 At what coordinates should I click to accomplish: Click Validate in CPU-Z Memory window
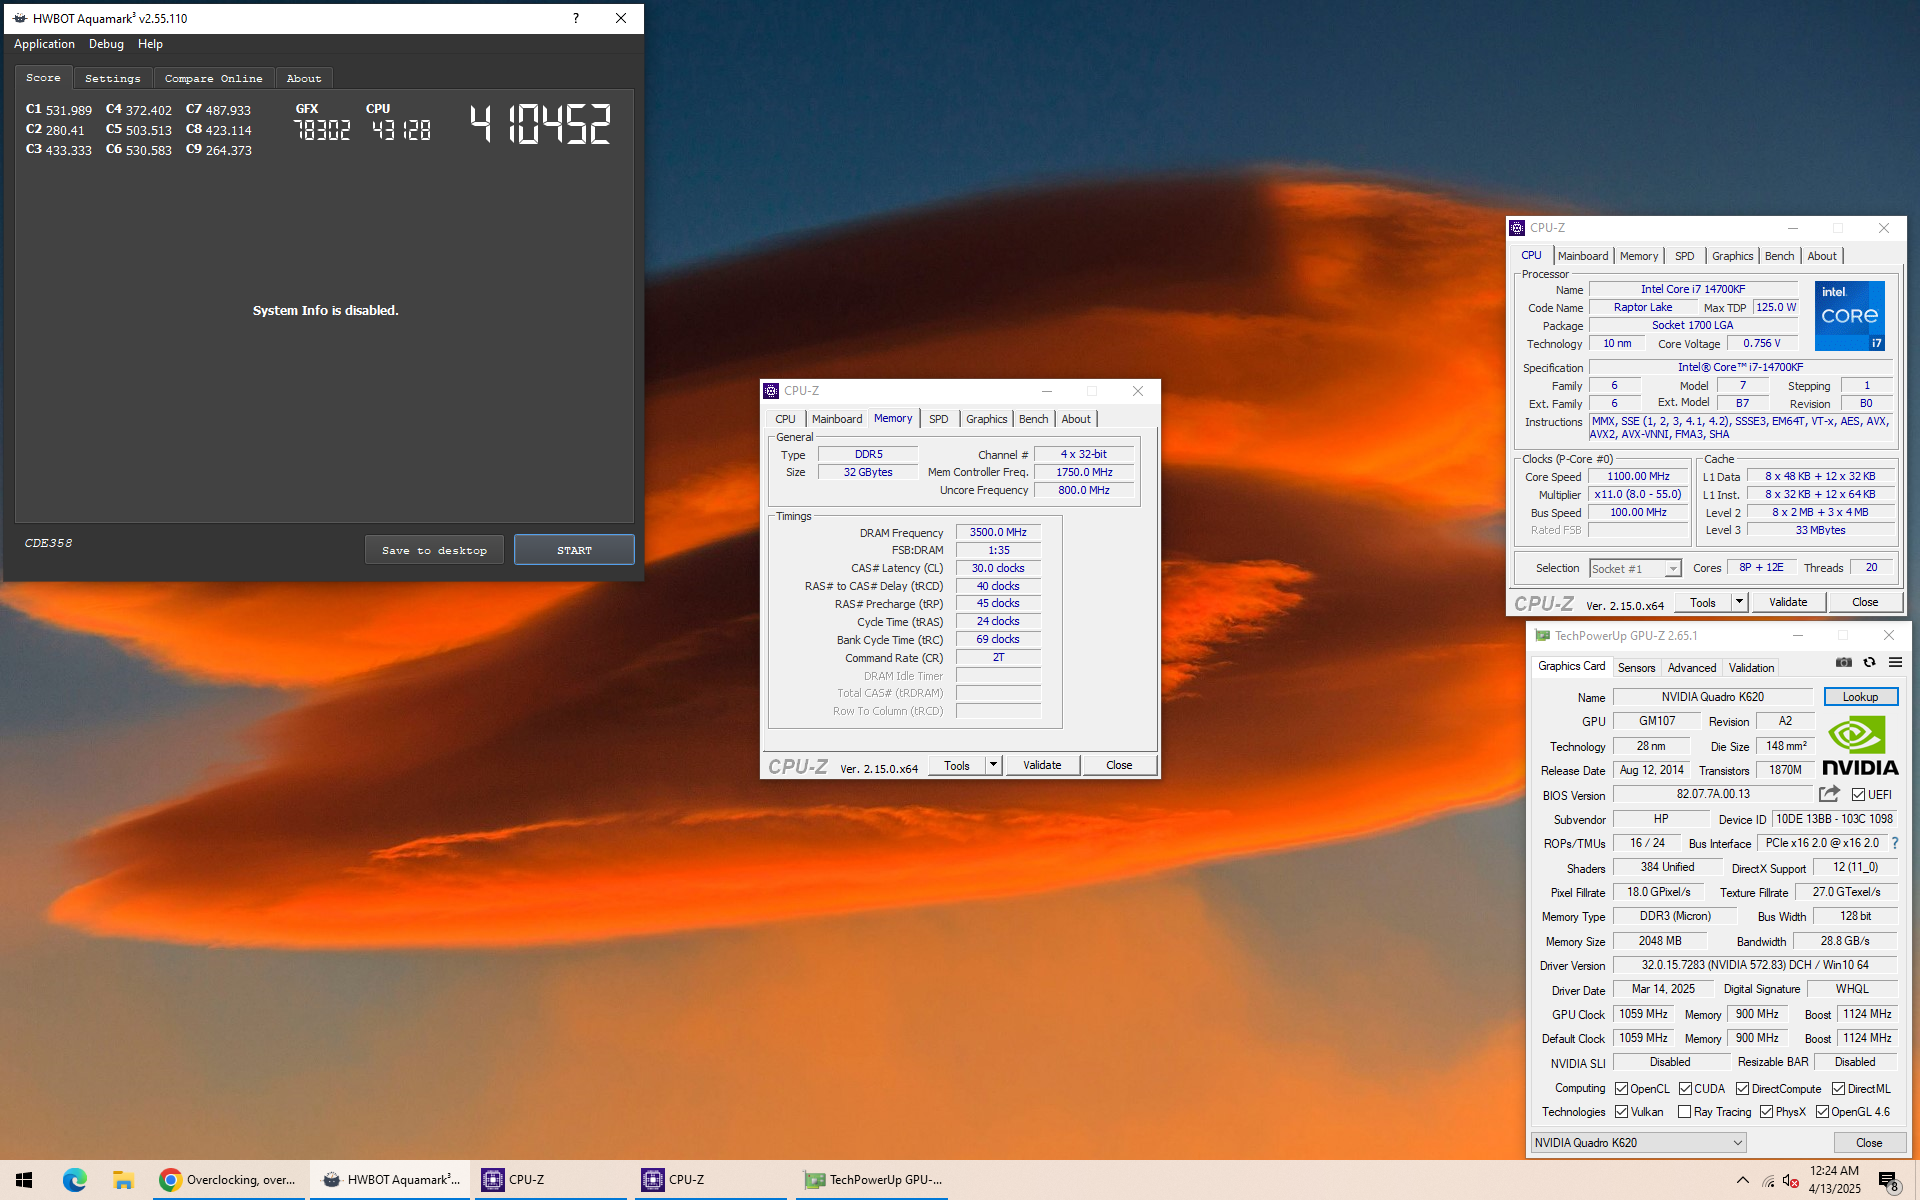1042,765
